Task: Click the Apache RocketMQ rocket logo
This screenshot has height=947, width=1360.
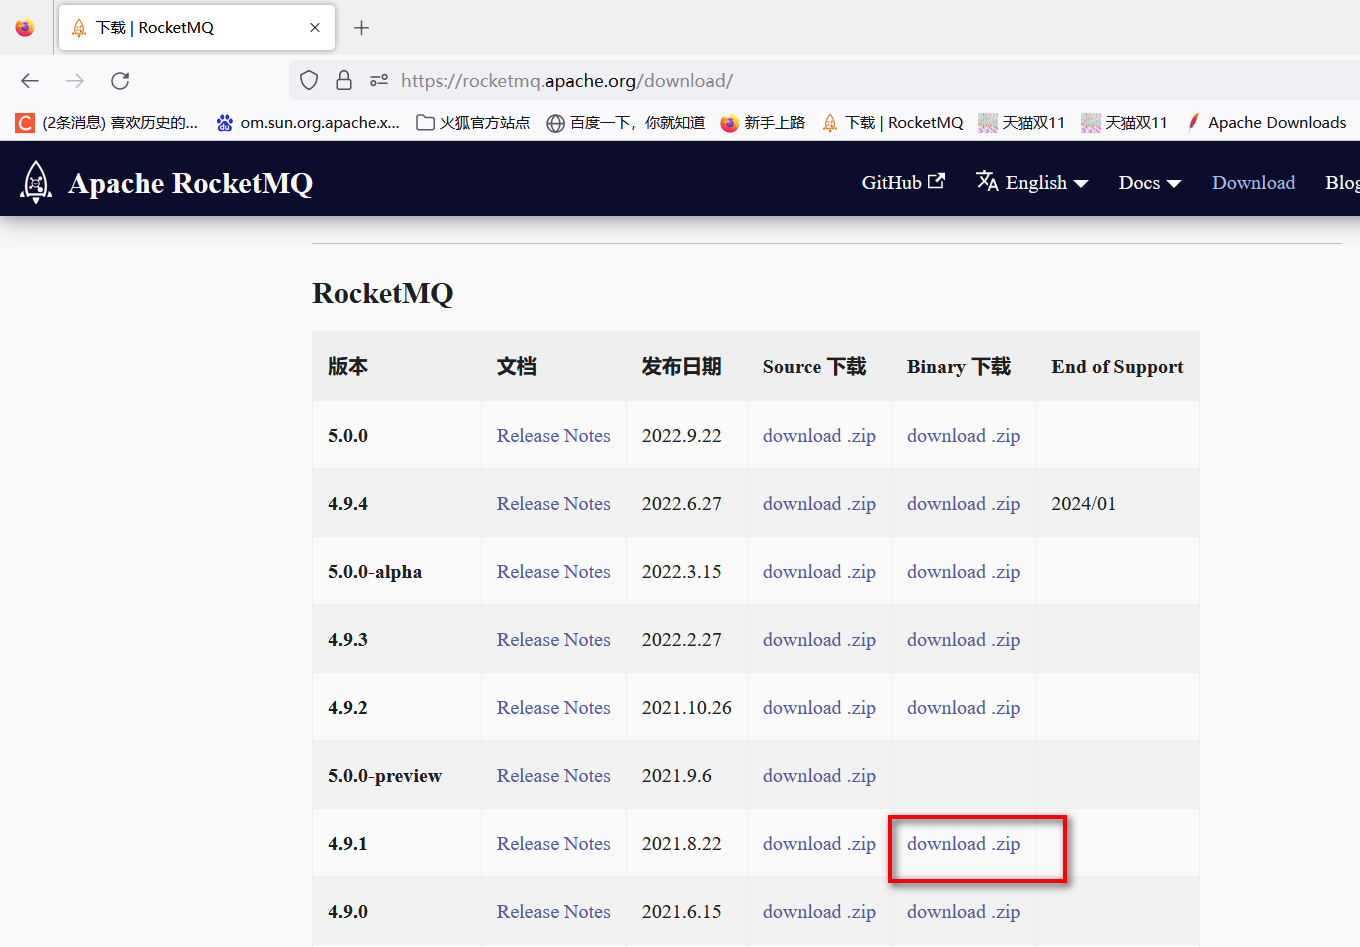Action: pyautogui.click(x=36, y=182)
